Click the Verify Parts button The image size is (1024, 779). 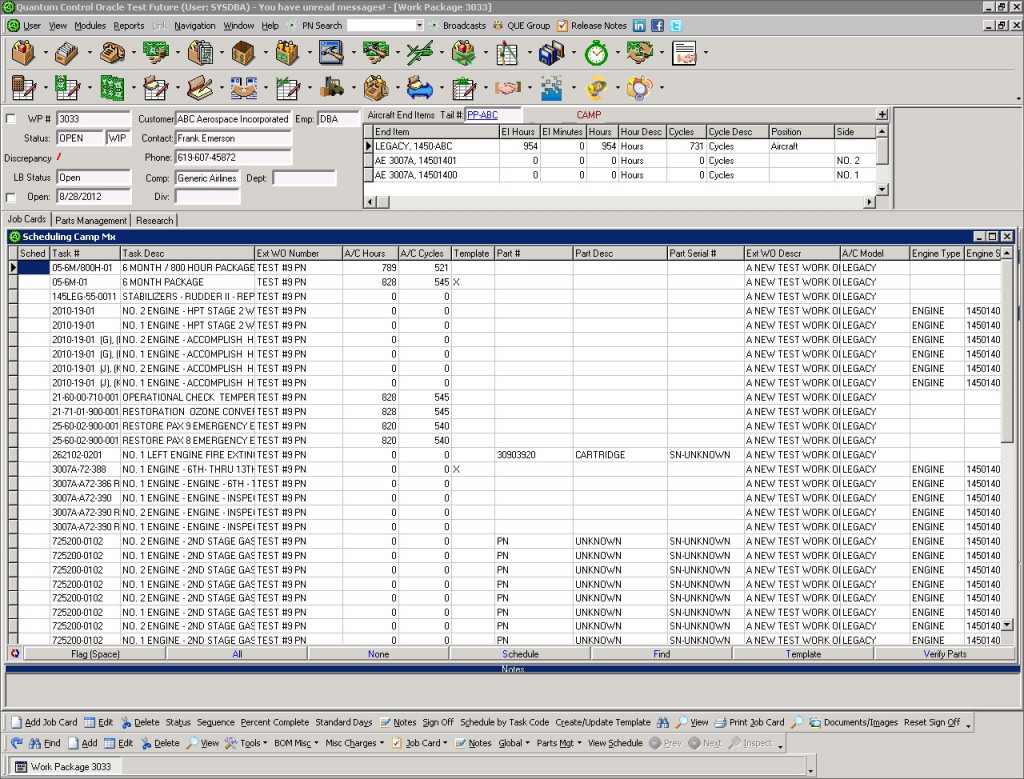[x=943, y=654]
